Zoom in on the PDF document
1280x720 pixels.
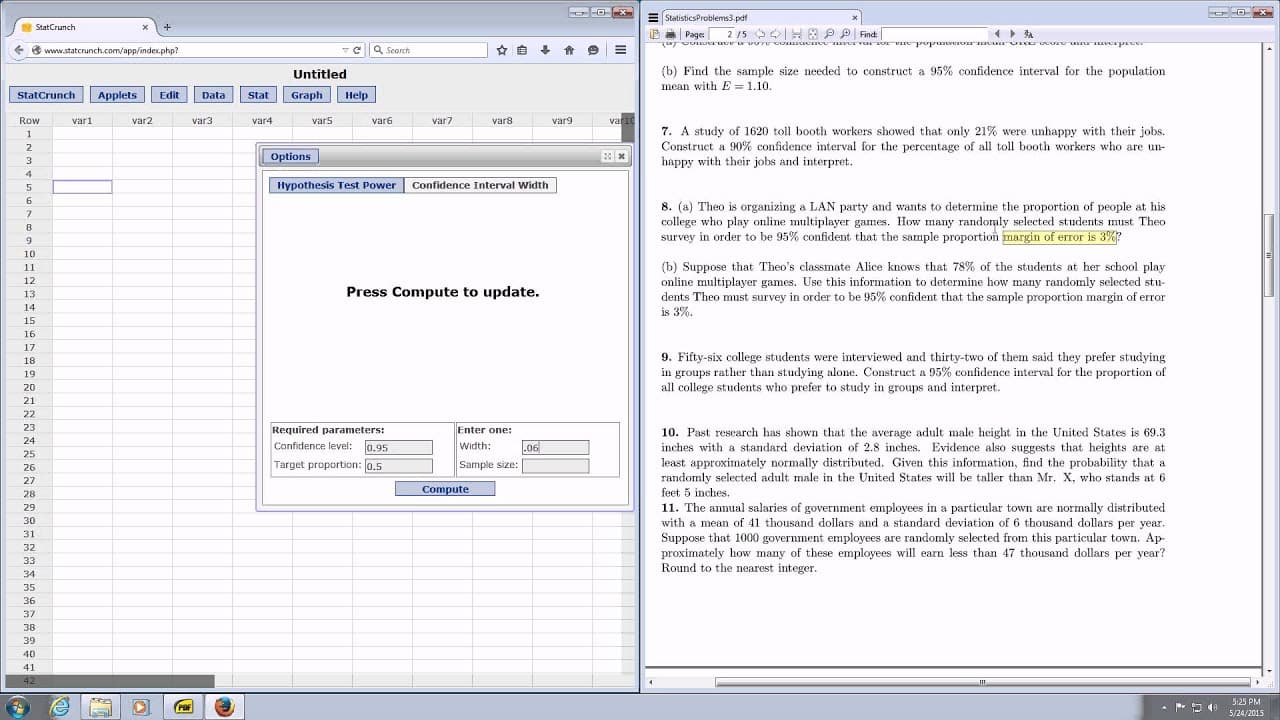[x=845, y=34]
